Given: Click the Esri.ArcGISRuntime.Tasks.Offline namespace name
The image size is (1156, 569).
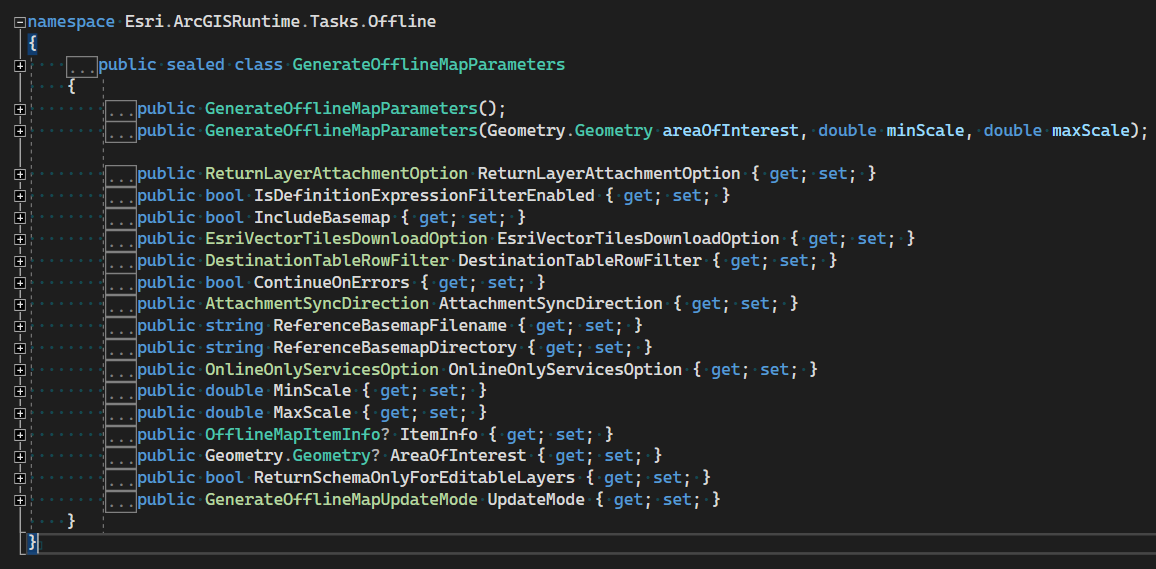Looking at the screenshot, I should click(281, 22).
